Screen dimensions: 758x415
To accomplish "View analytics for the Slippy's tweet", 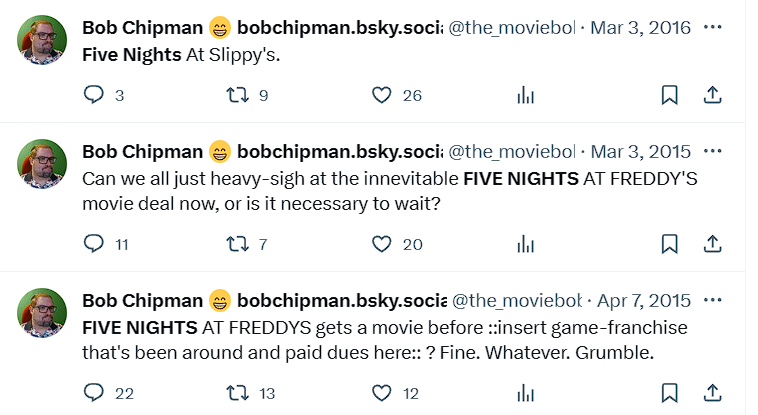I will tap(524, 95).
